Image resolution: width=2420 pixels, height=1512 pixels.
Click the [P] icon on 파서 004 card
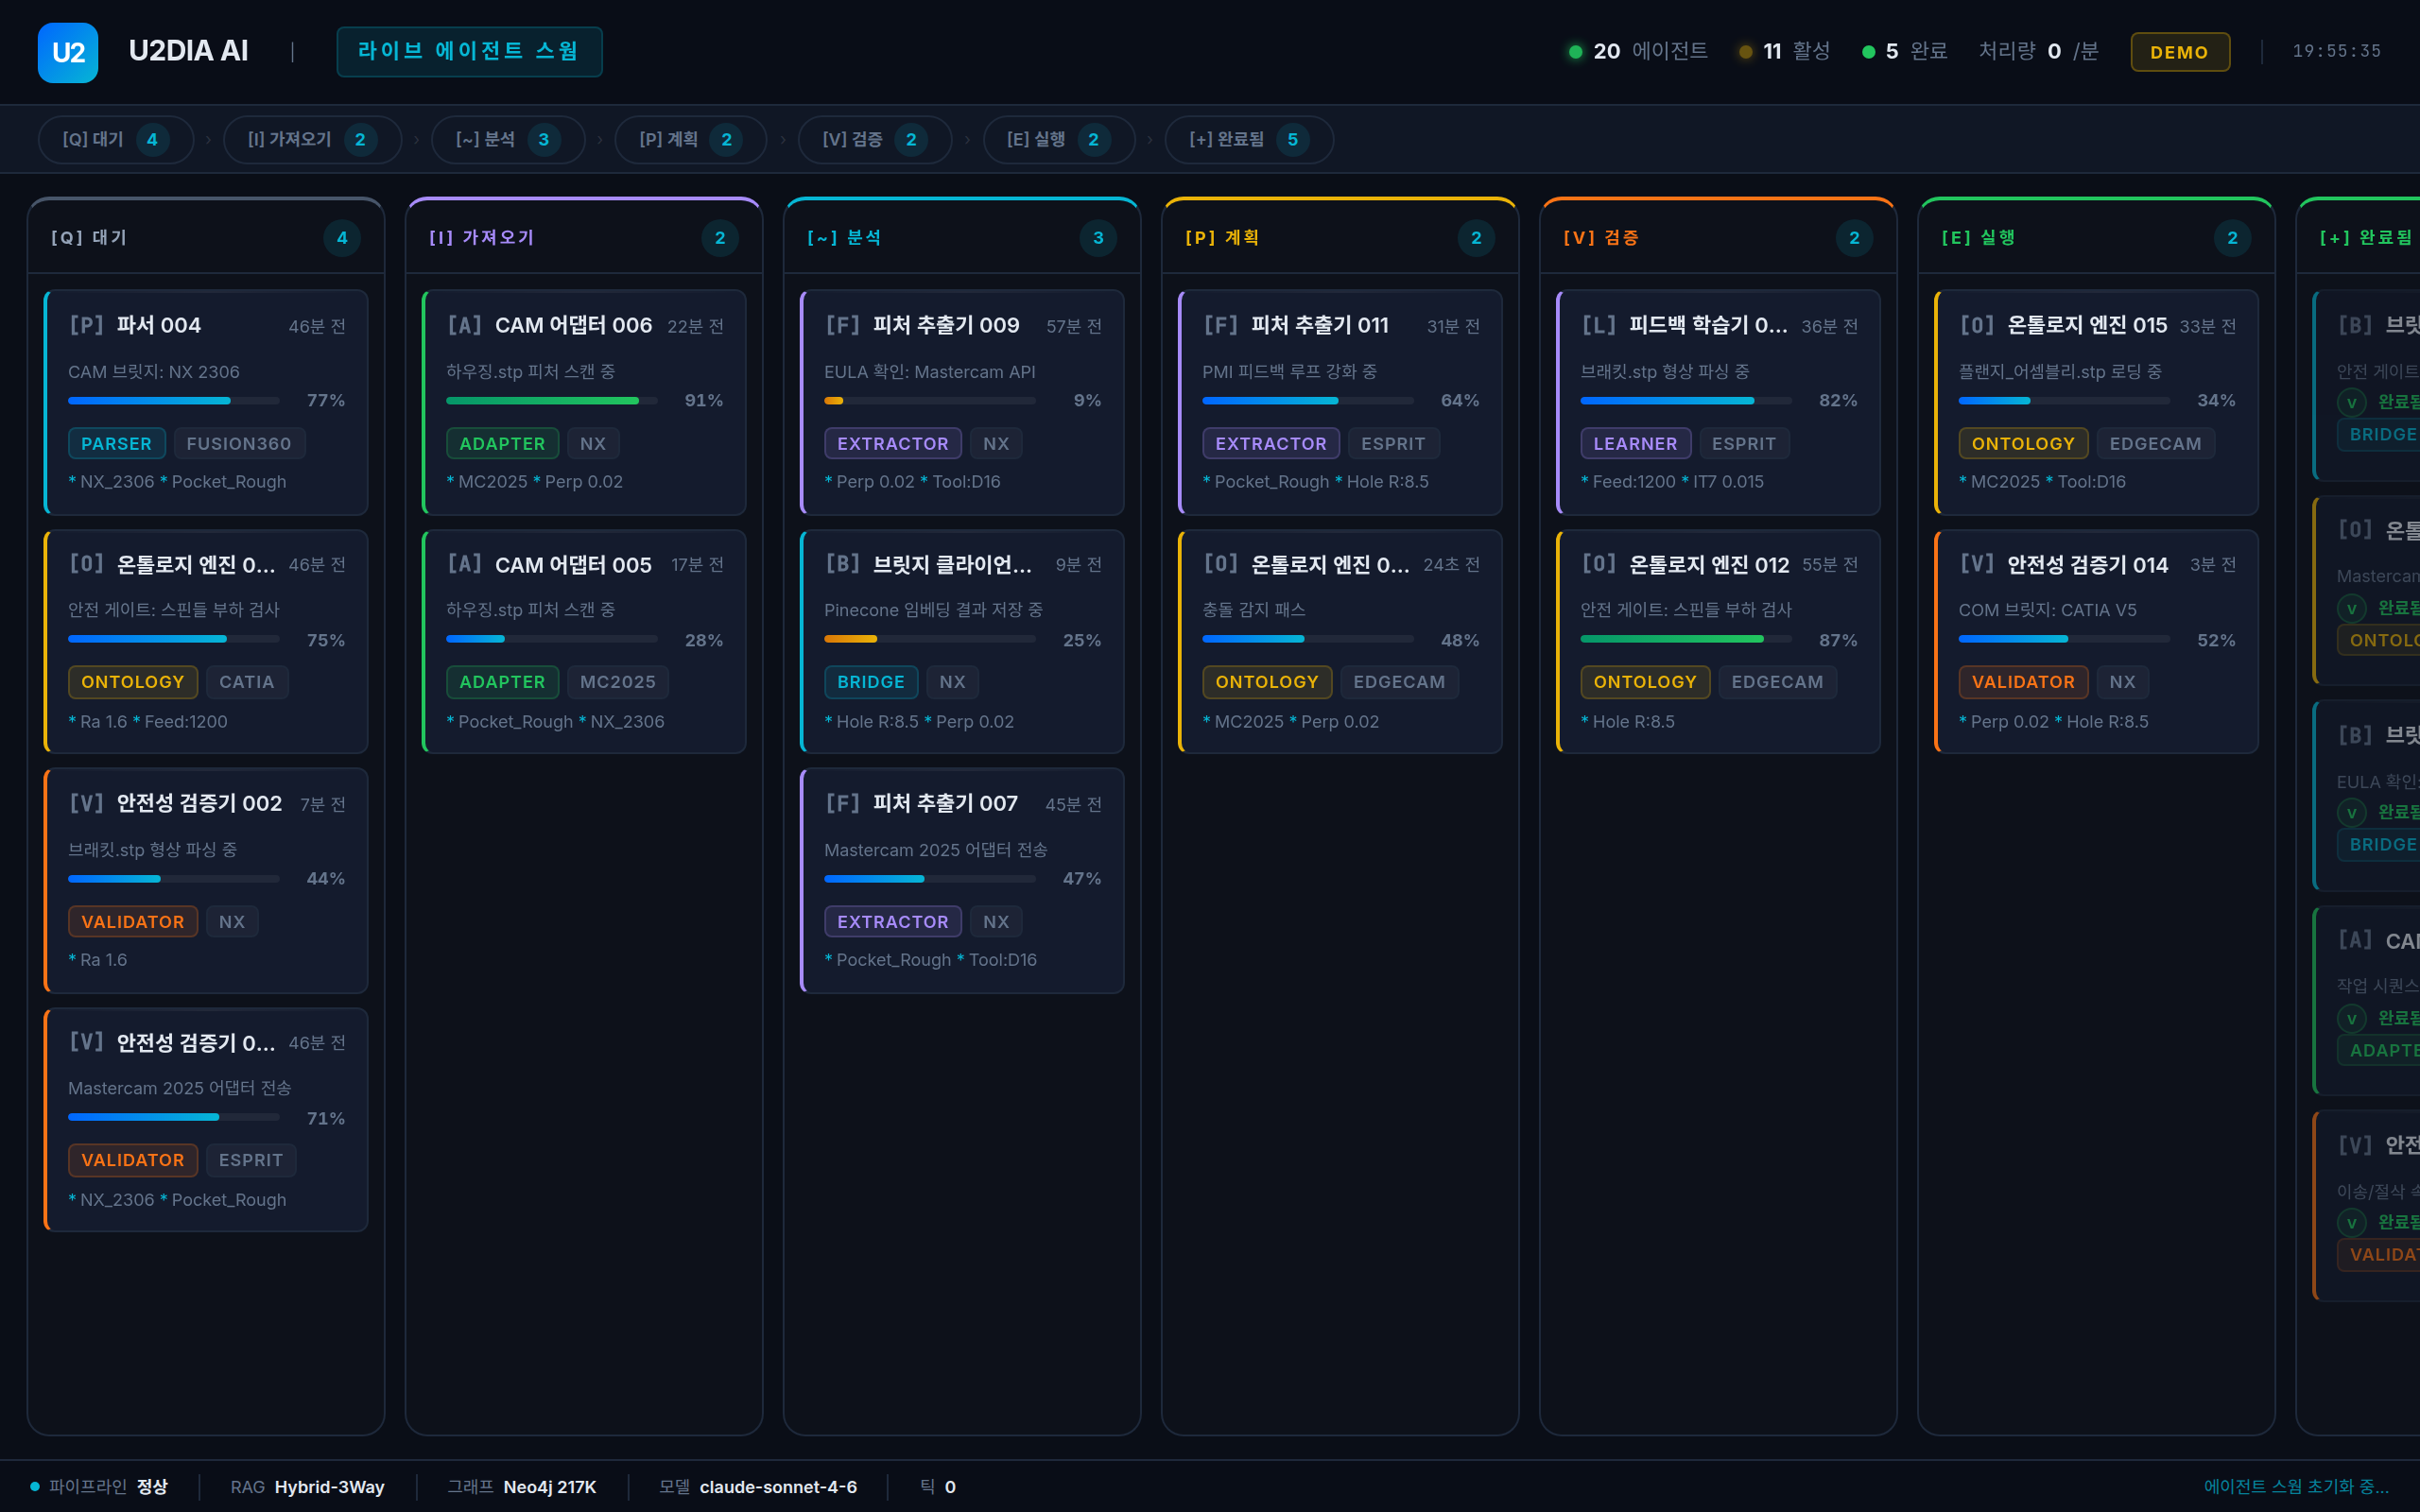point(86,325)
